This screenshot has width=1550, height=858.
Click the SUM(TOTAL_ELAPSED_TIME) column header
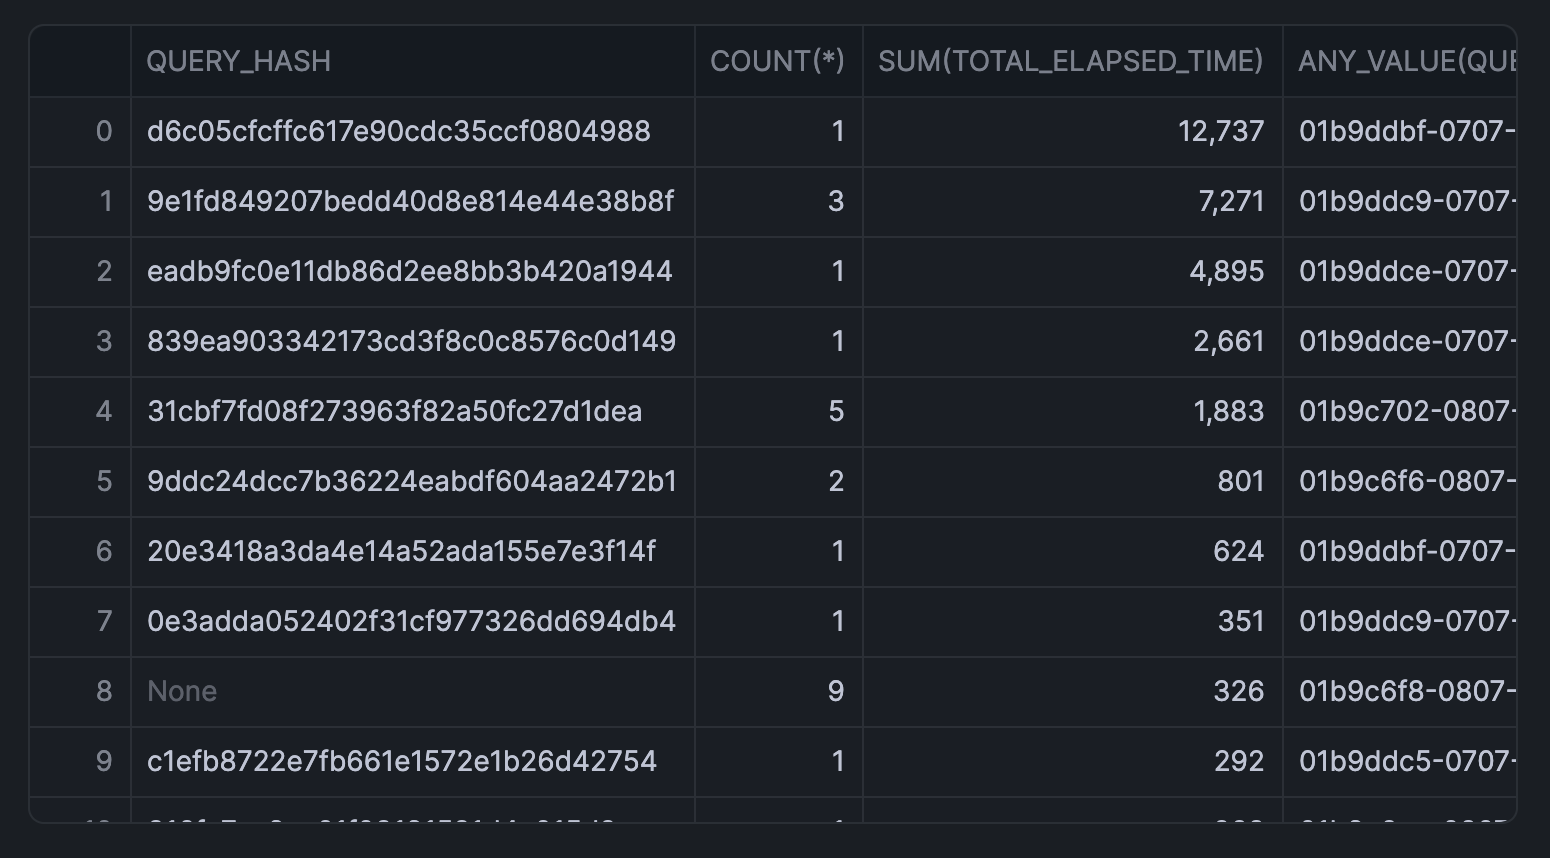[1071, 62]
